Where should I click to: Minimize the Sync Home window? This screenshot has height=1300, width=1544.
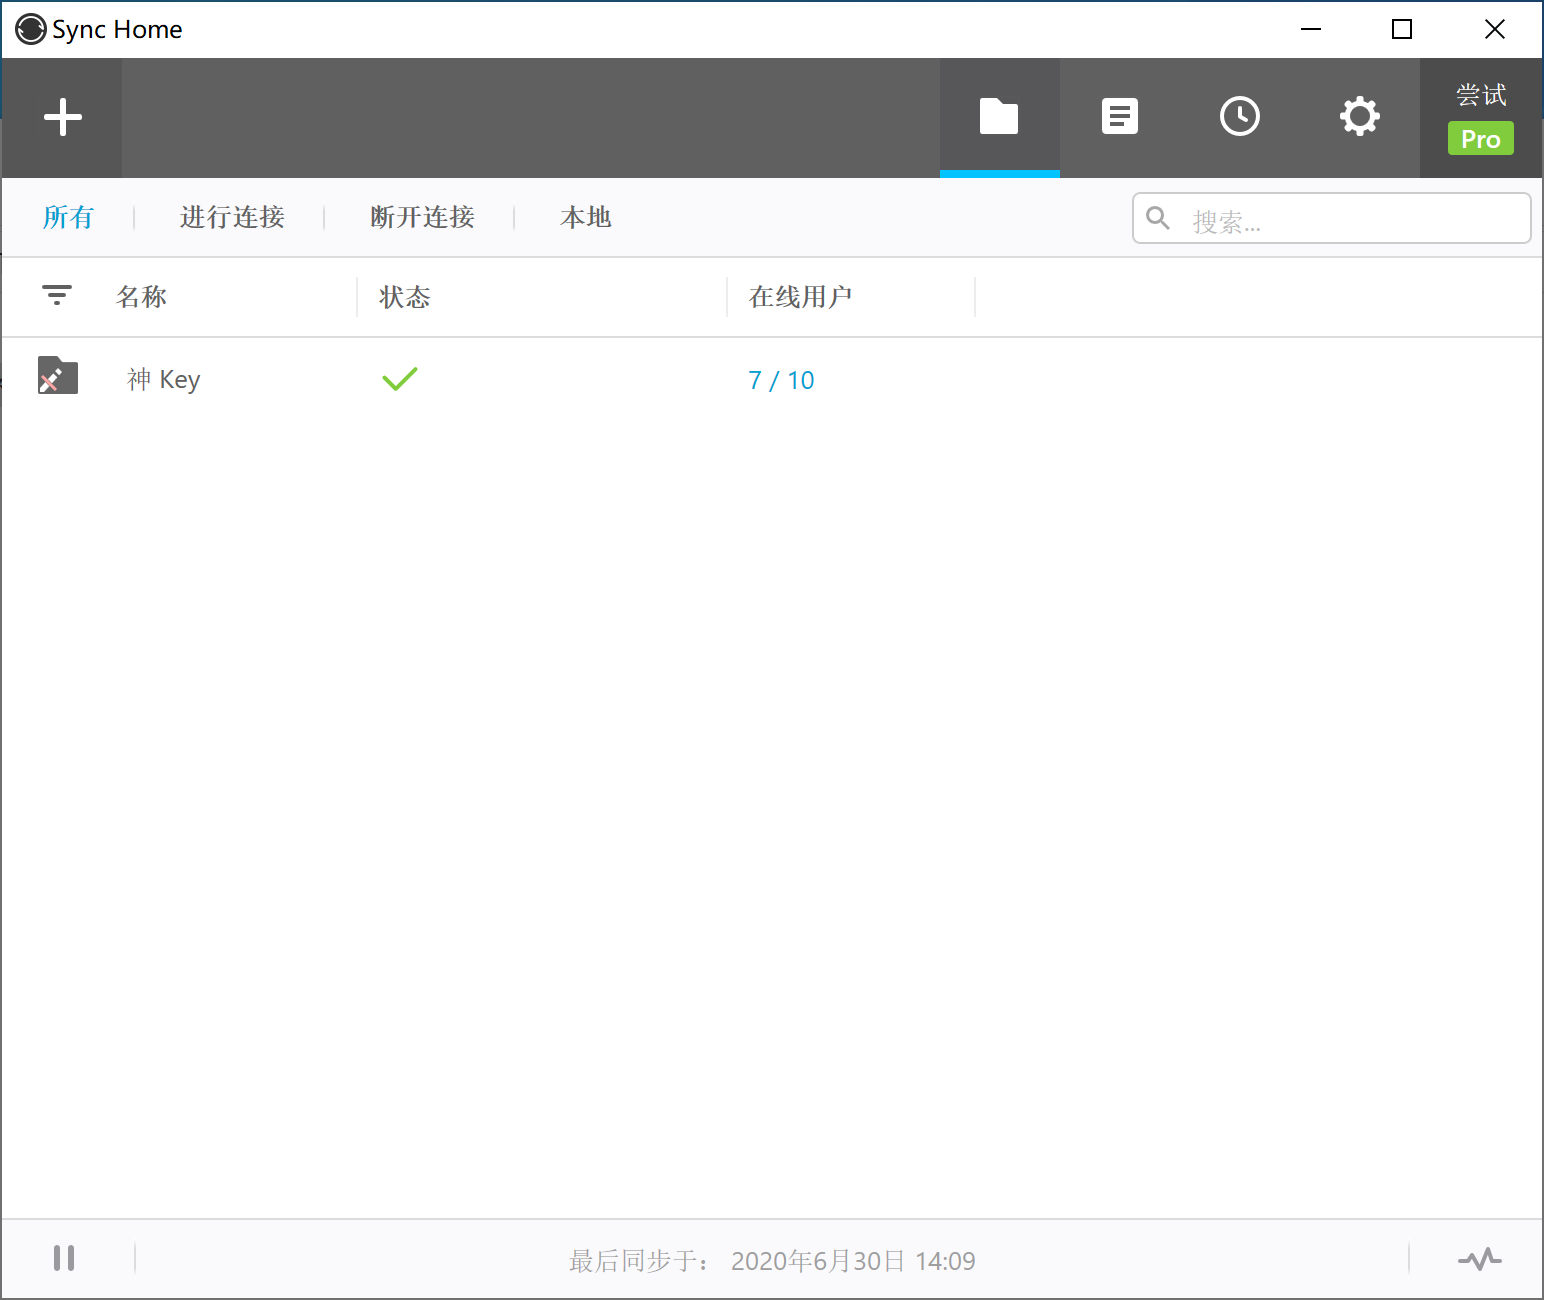(x=1311, y=29)
